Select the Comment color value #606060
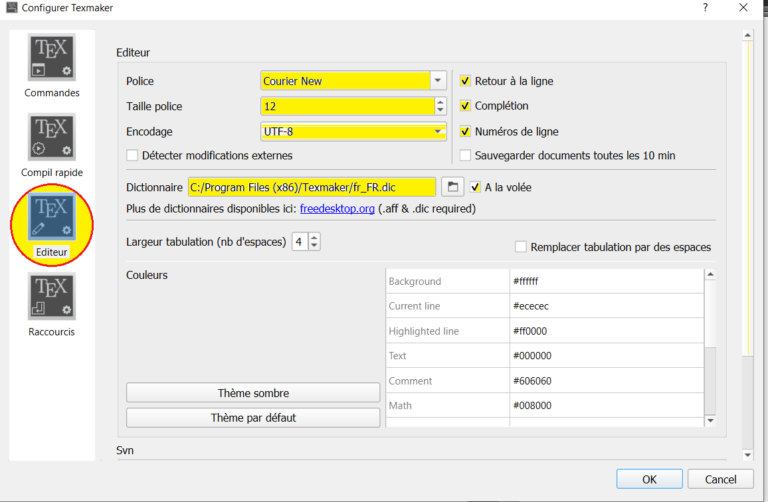Image resolution: width=768 pixels, height=502 pixels. (606, 381)
